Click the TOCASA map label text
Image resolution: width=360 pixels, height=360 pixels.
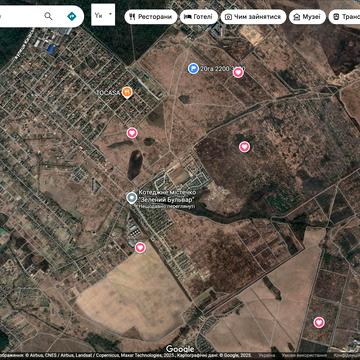pyautogui.click(x=108, y=93)
